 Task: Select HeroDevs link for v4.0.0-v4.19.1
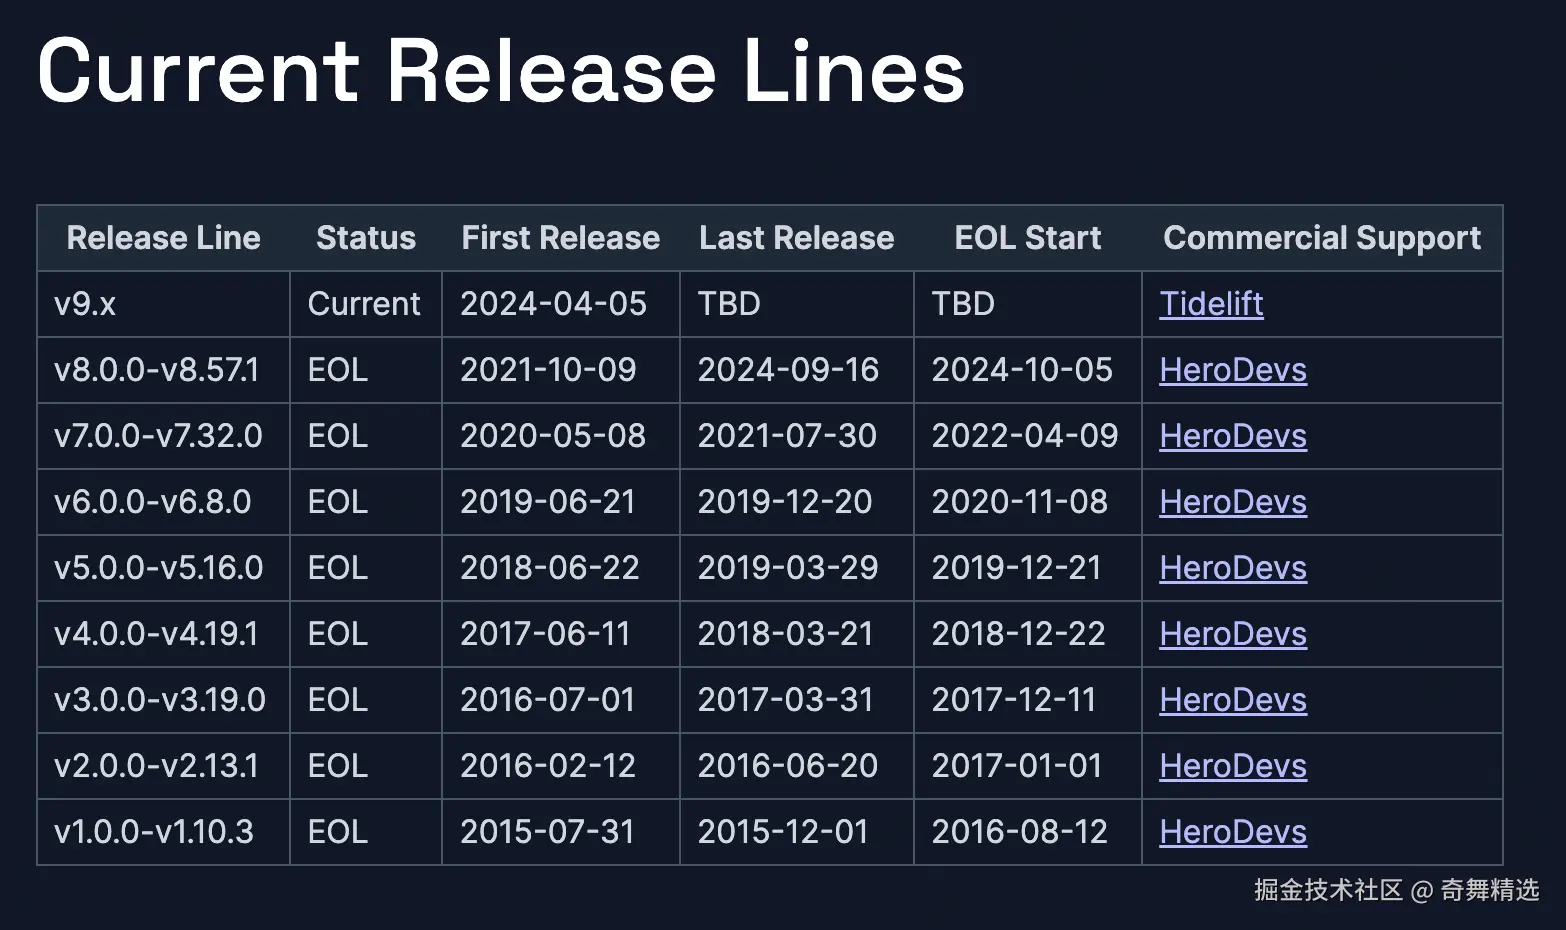tap(1233, 634)
